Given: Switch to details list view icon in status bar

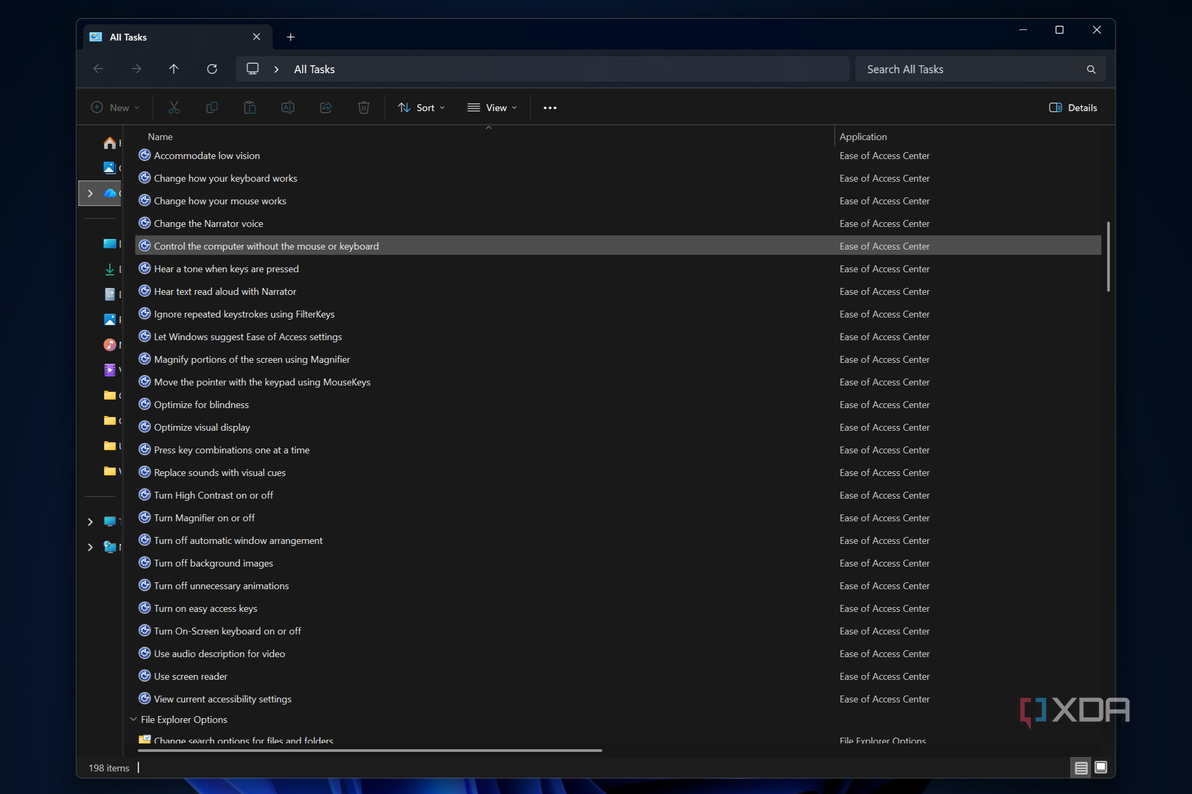Looking at the screenshot, I should [1080, 768].
